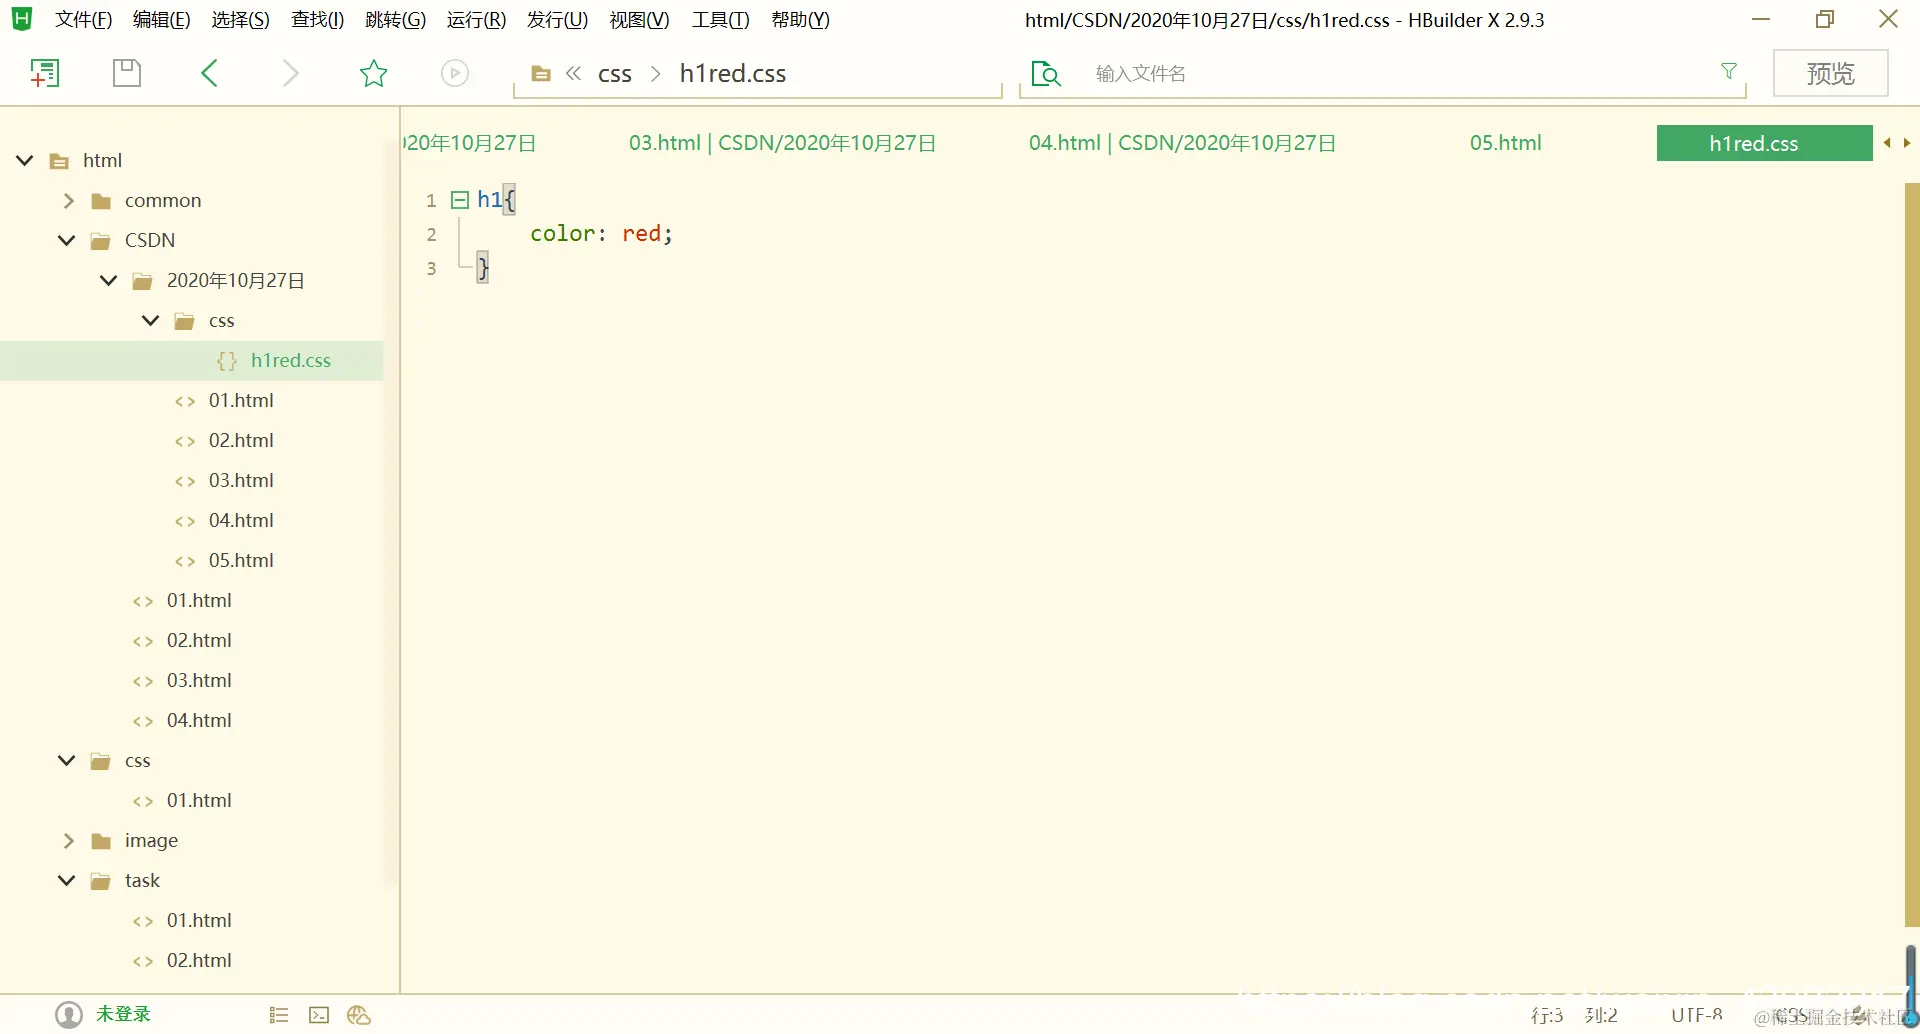Go forward with the right arrow icon
The image size is (1920, 1034).
[290, 73]
